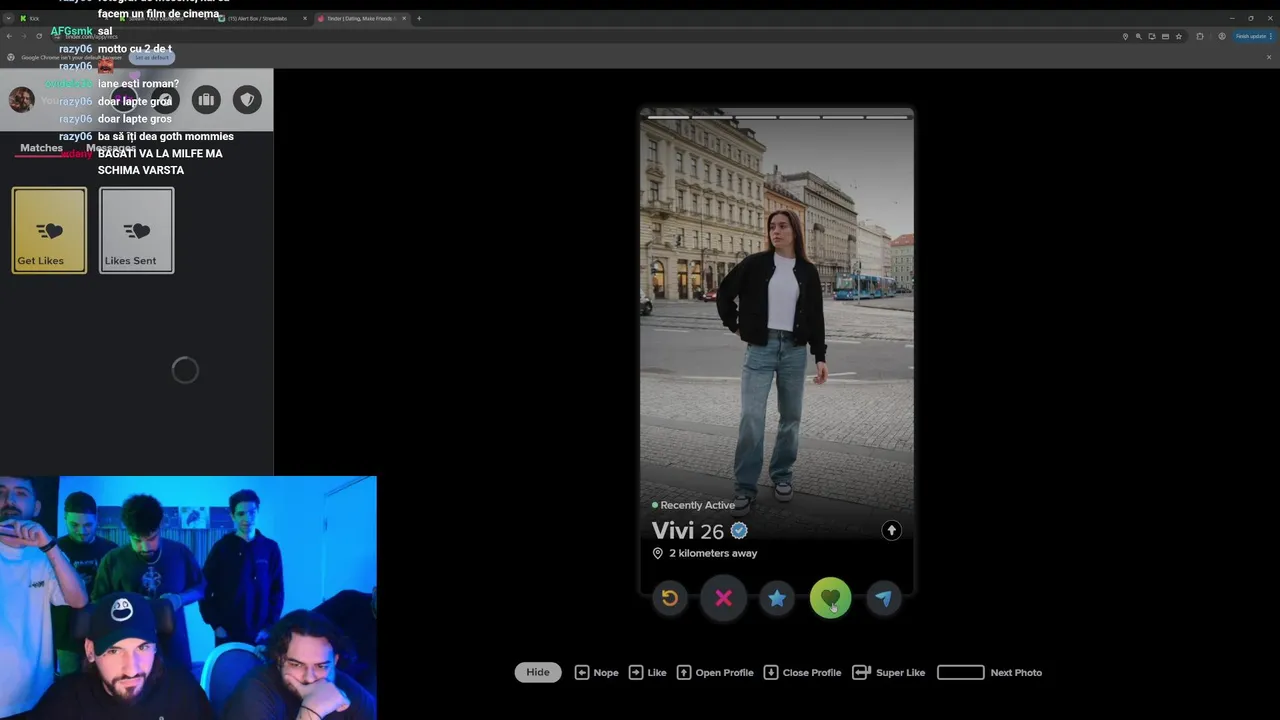Click the location permission icon in address bar

tap(1125, 36)
